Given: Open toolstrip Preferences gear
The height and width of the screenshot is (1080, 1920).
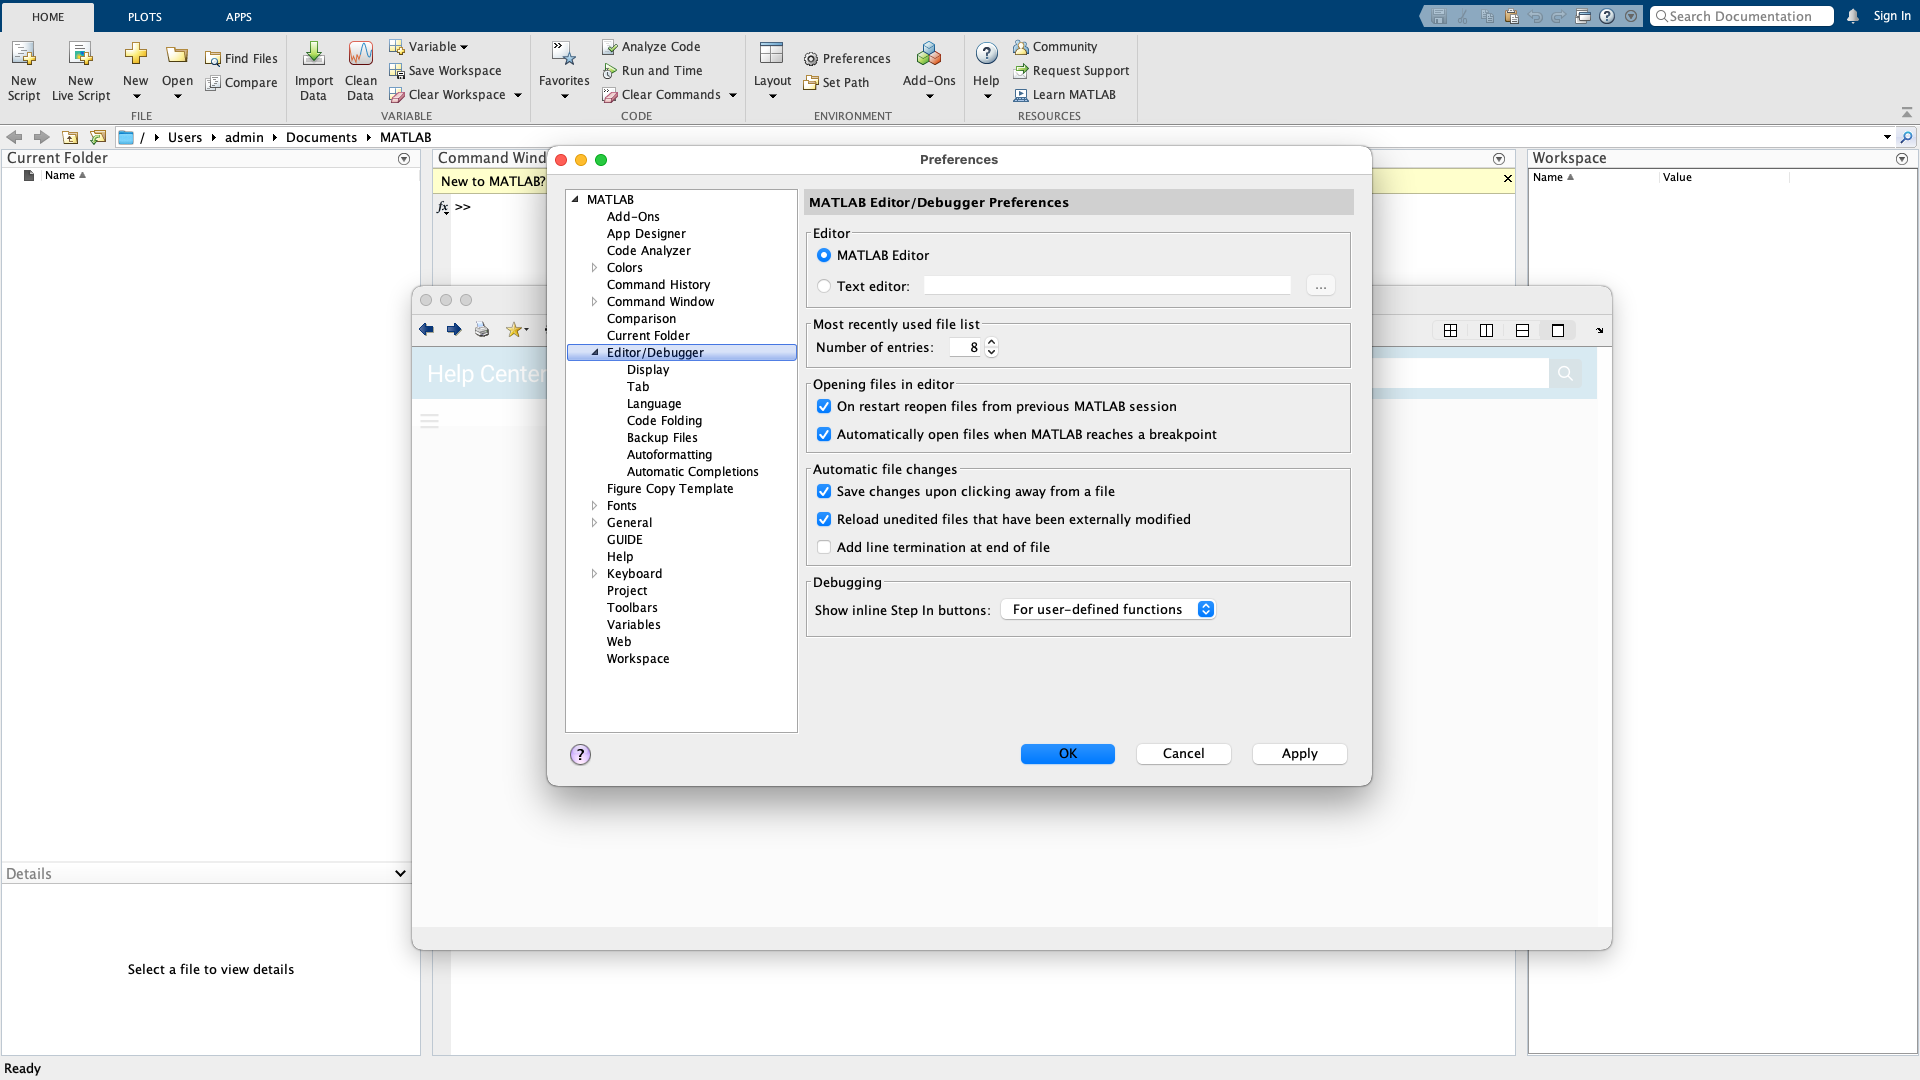Looking at the screenshot, I should pos(811,59).
